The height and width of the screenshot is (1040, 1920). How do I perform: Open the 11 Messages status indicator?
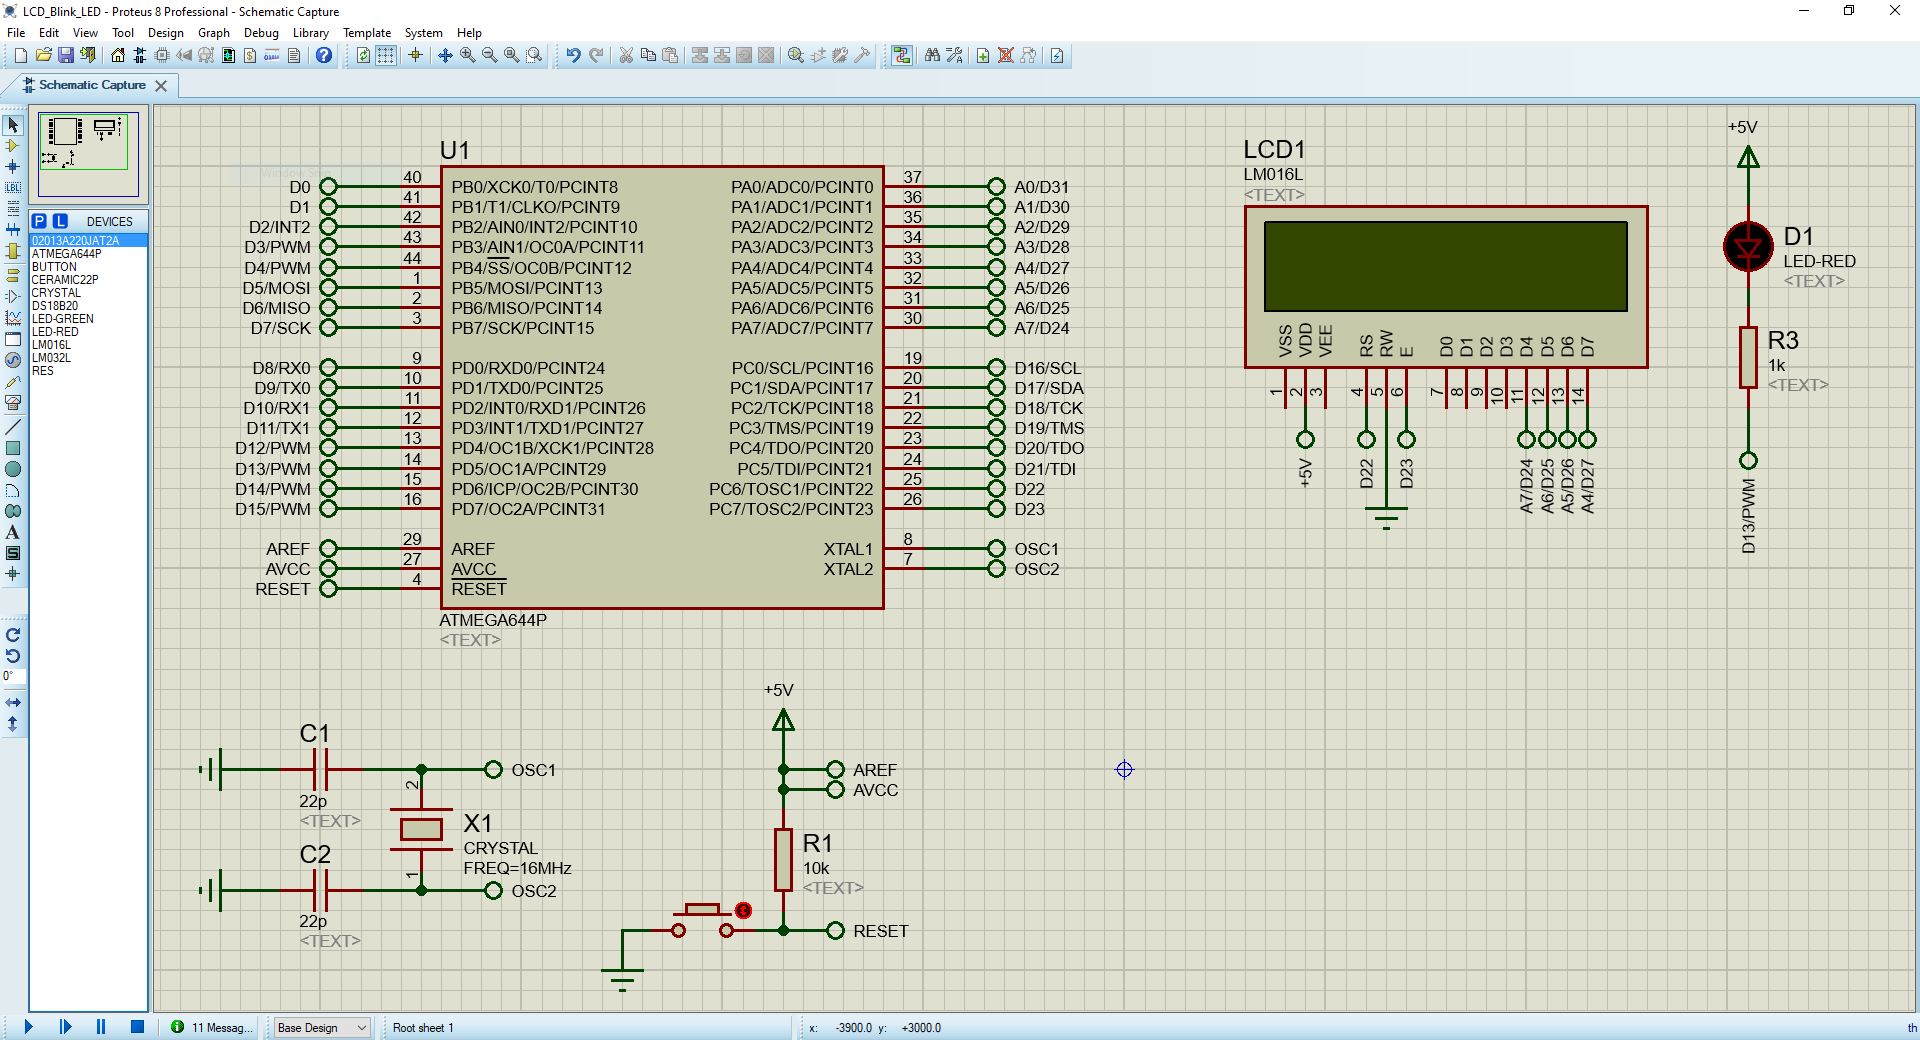211,1027
